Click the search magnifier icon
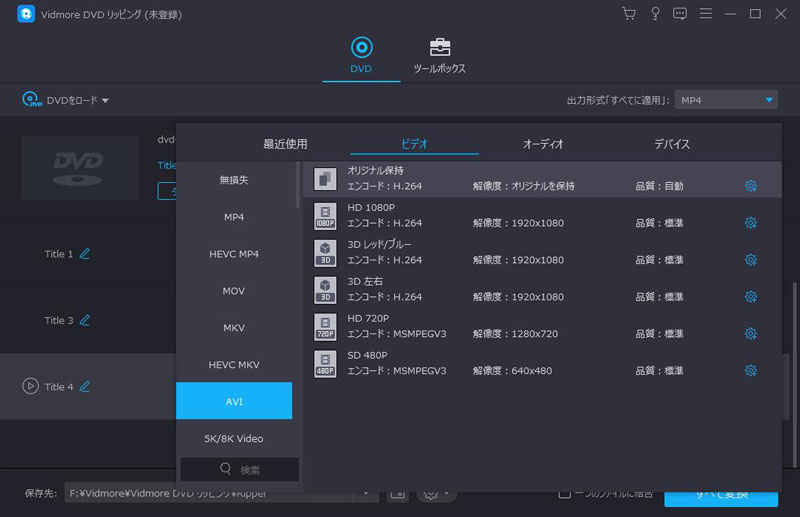 (226, 469)
